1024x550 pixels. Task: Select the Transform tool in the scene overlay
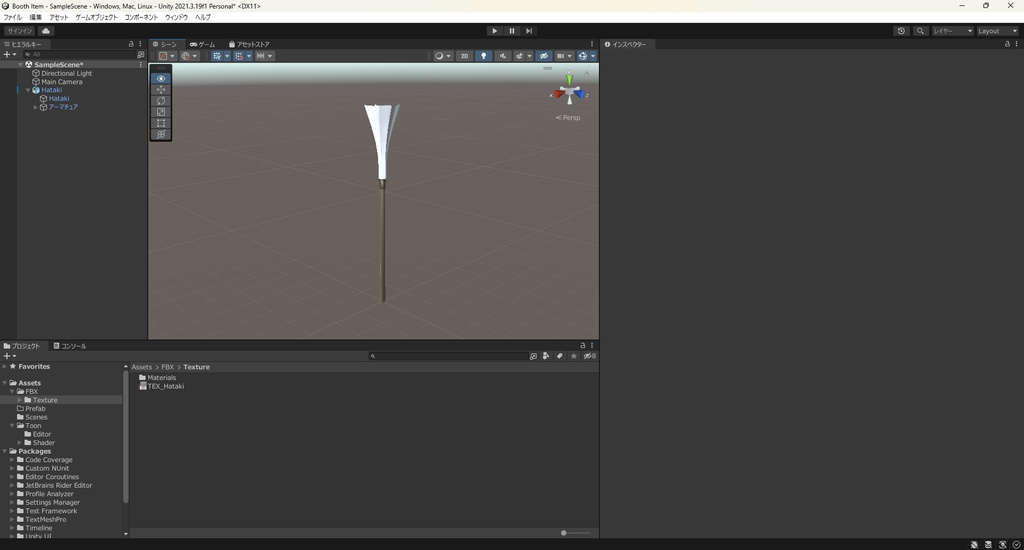tap(161, 134)
